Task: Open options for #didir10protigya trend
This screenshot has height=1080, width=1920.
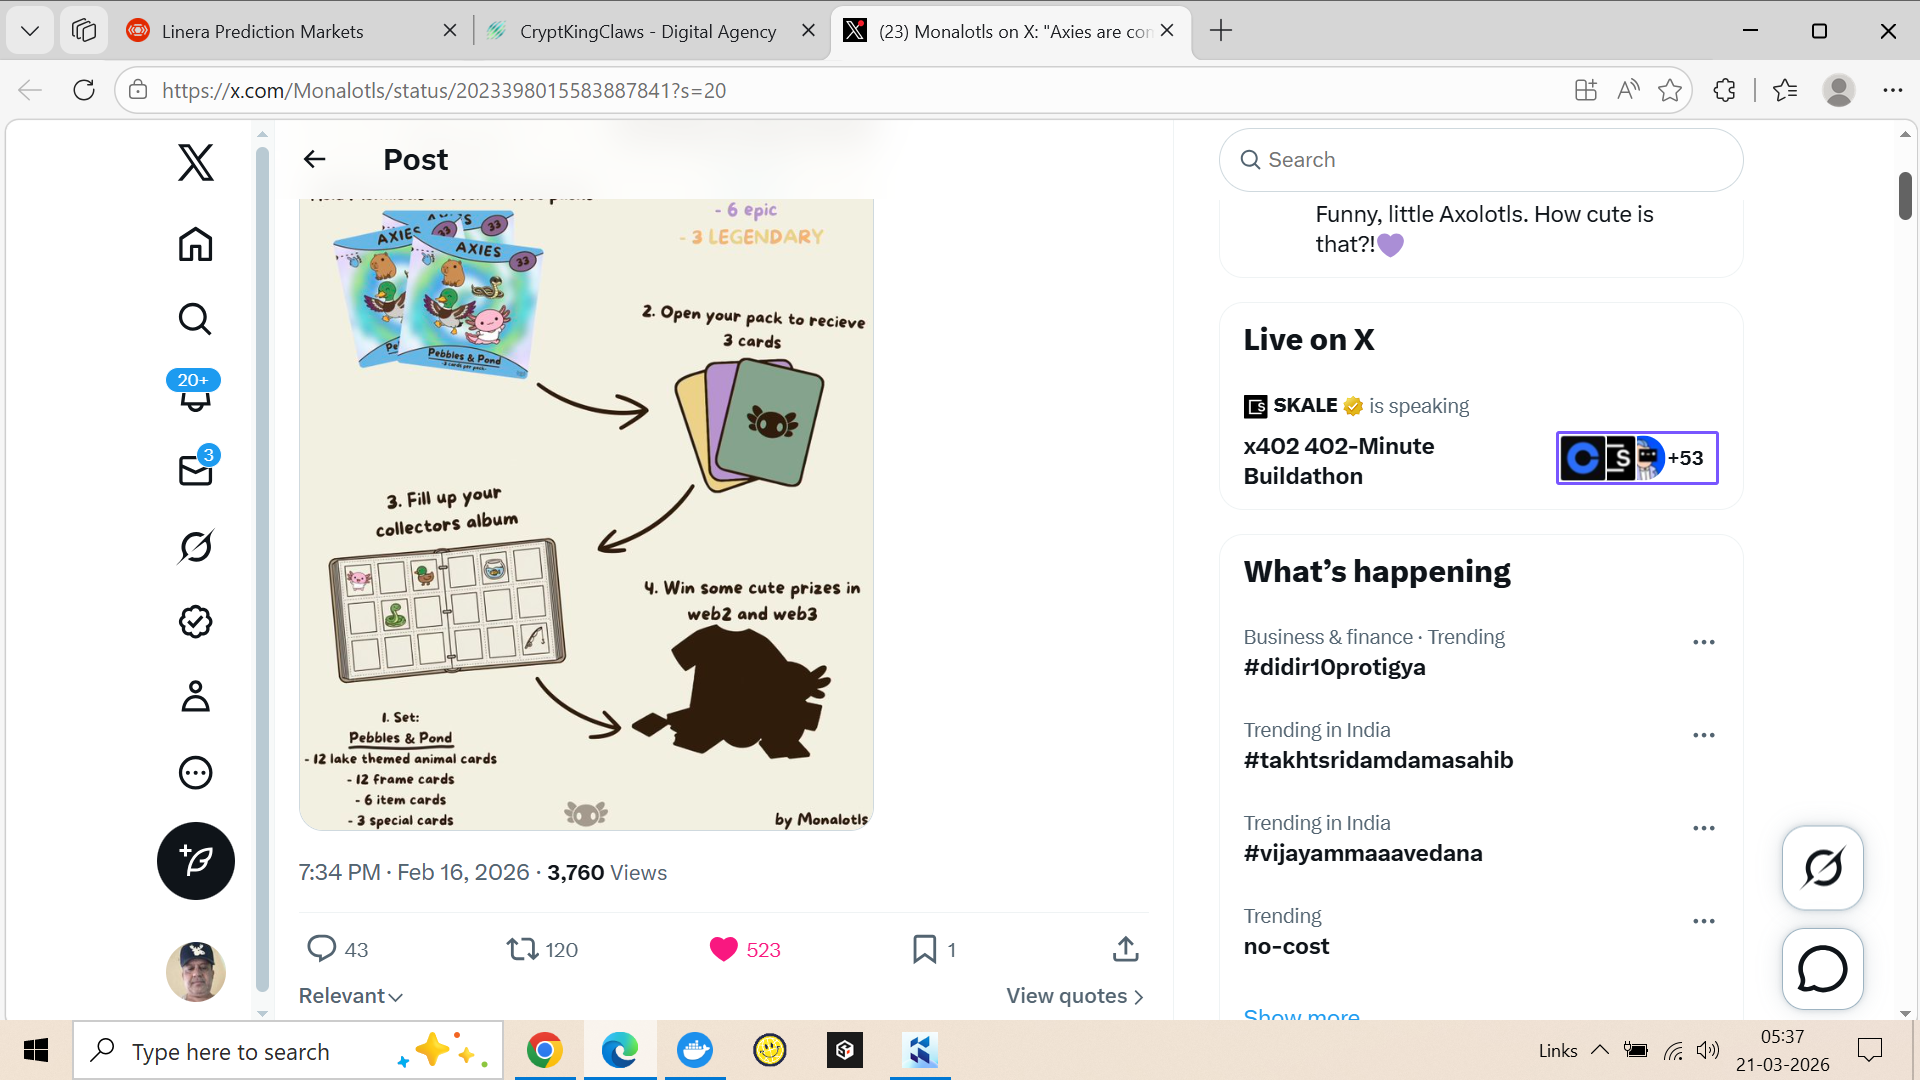Action: click(1703, 642)
